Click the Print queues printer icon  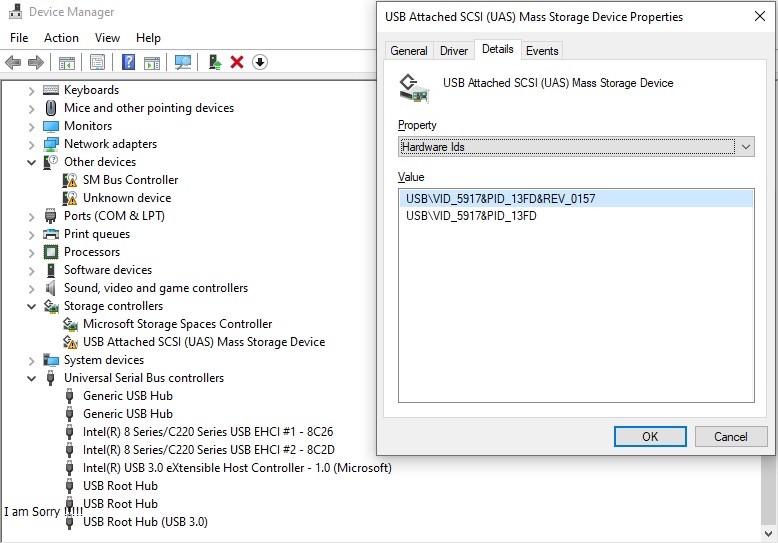(51, 234)
